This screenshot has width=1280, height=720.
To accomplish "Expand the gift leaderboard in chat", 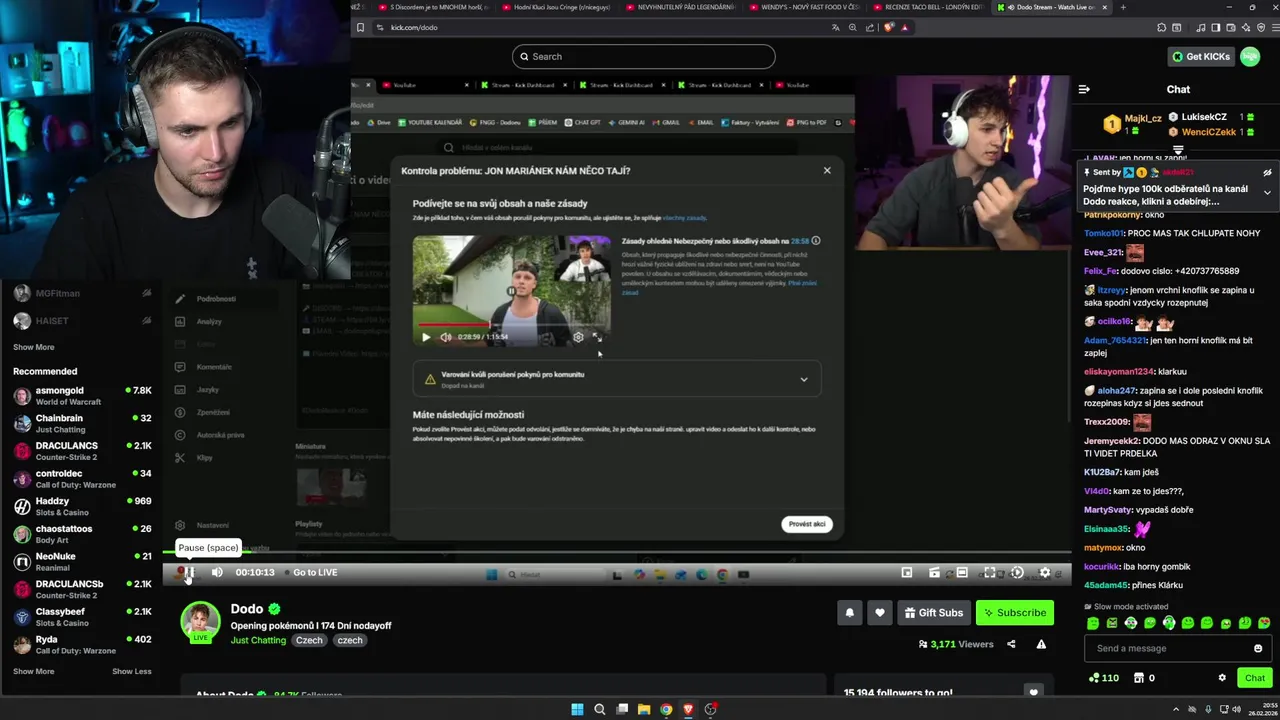I will tap(1178, 149).
